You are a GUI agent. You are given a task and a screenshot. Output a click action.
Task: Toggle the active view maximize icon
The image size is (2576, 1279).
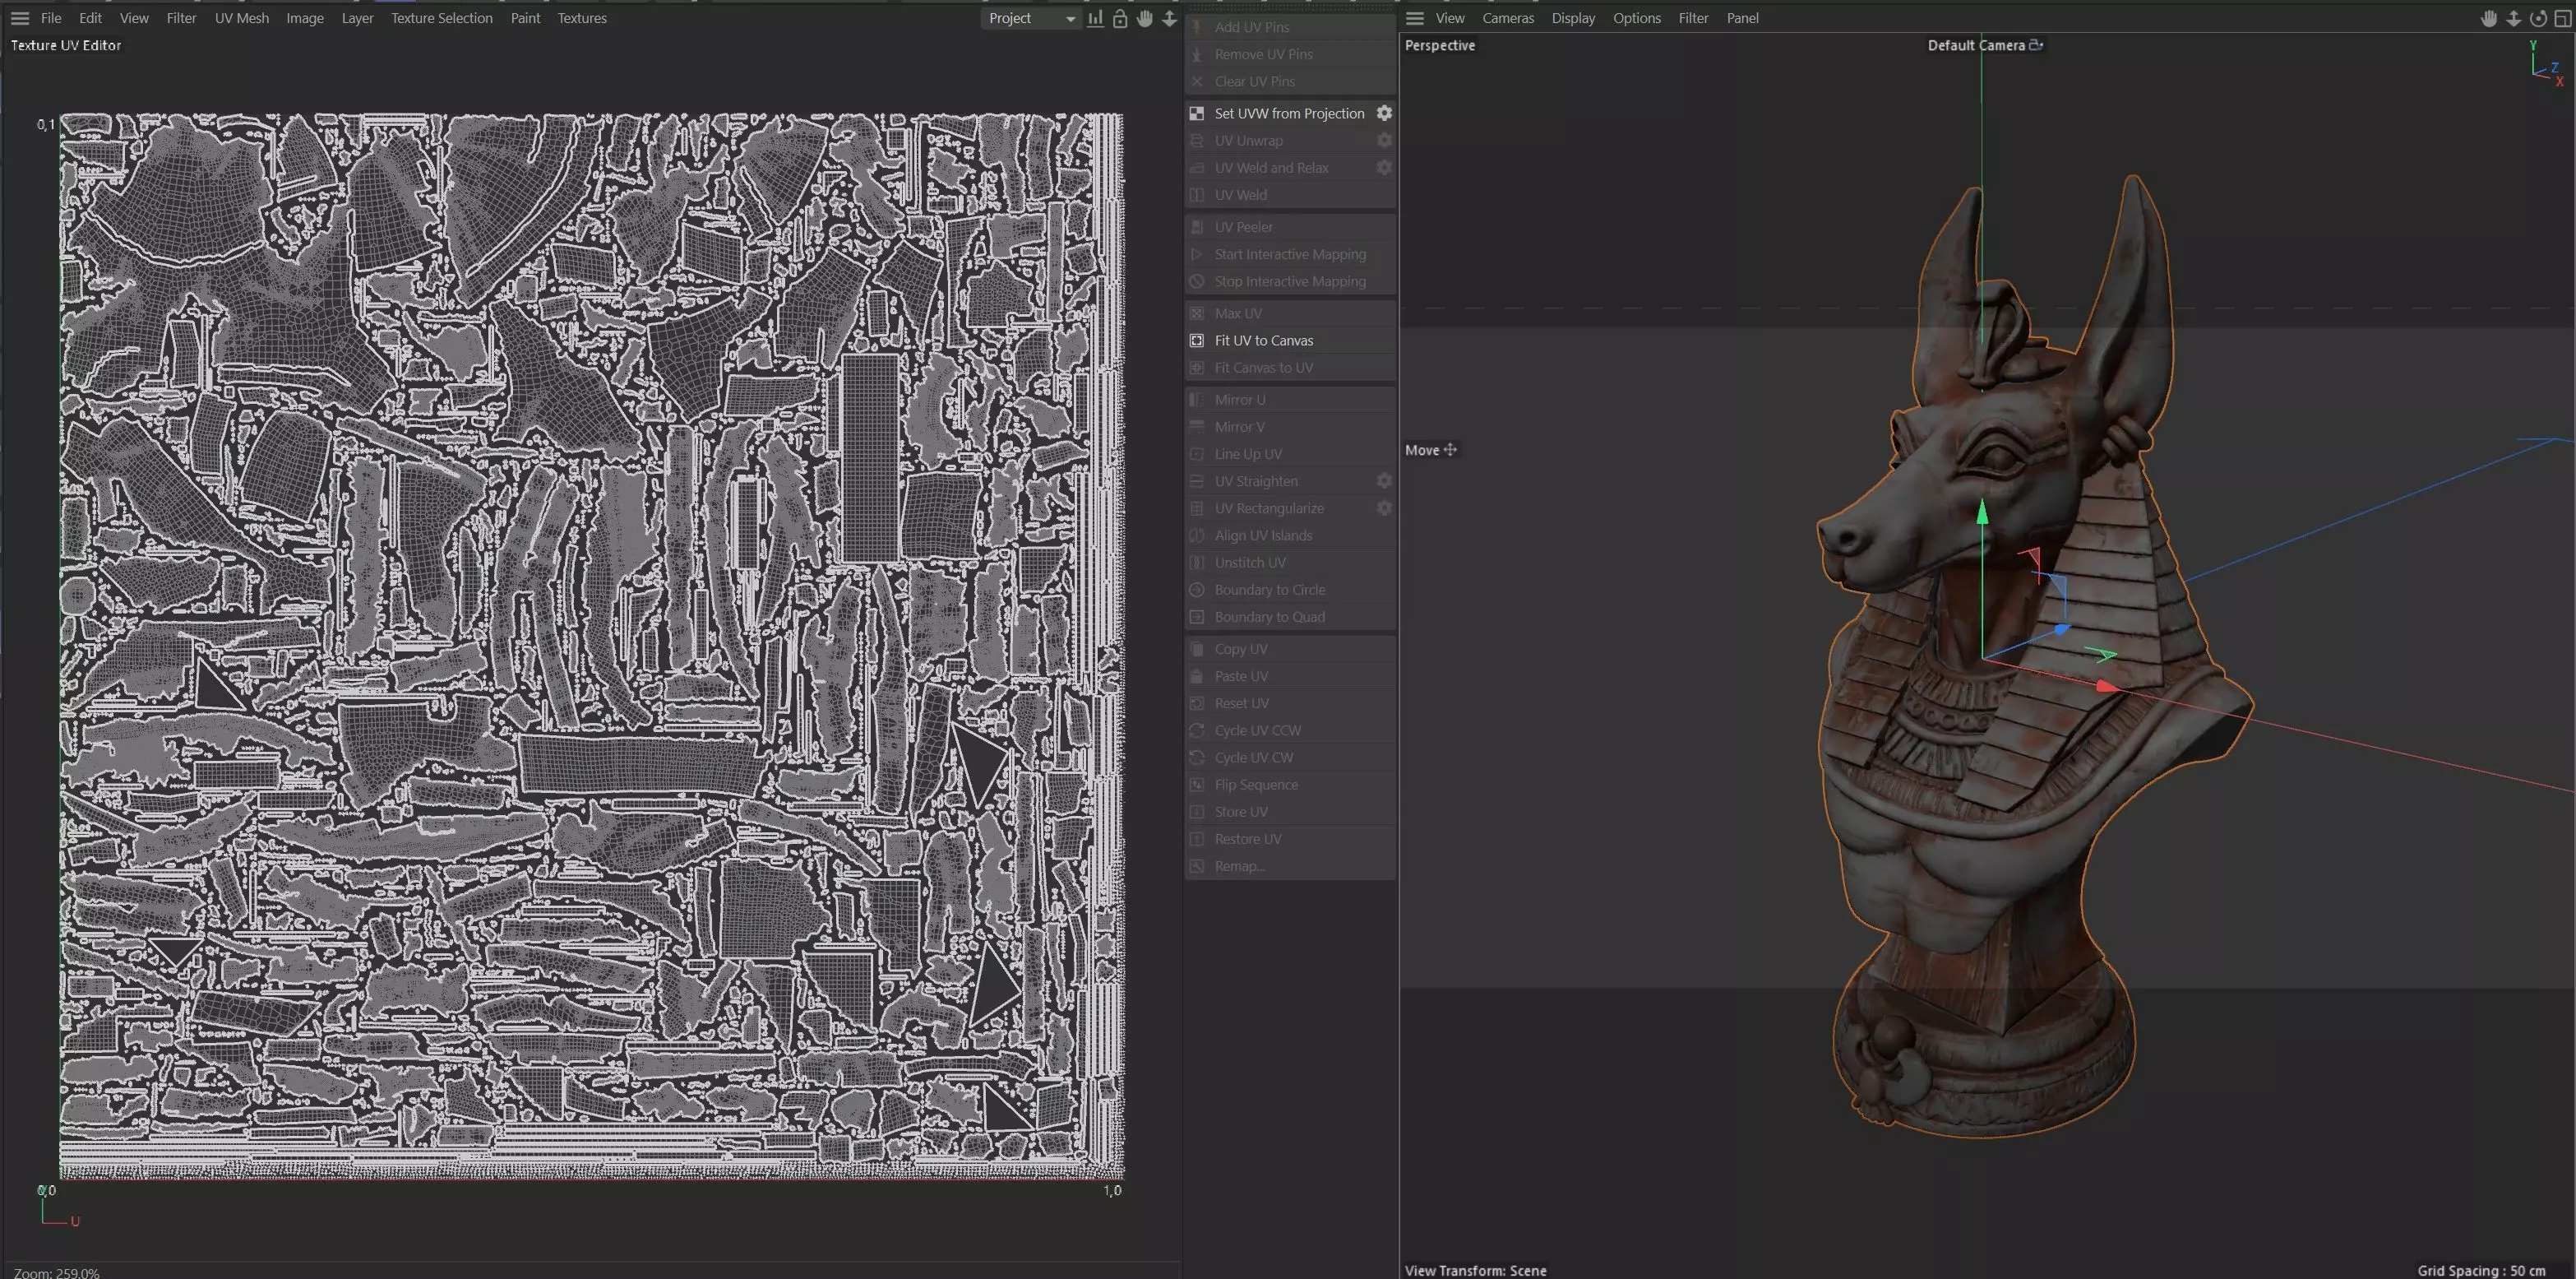pyautogui.click(x=2562, y=19)
